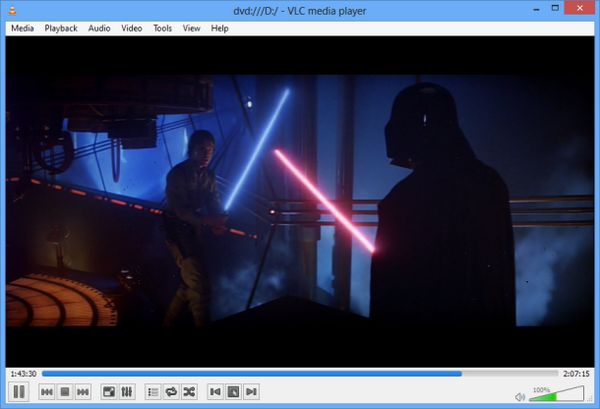Expand the Audio menu
Screen dimensions: 600x409
tap(99, 28)
